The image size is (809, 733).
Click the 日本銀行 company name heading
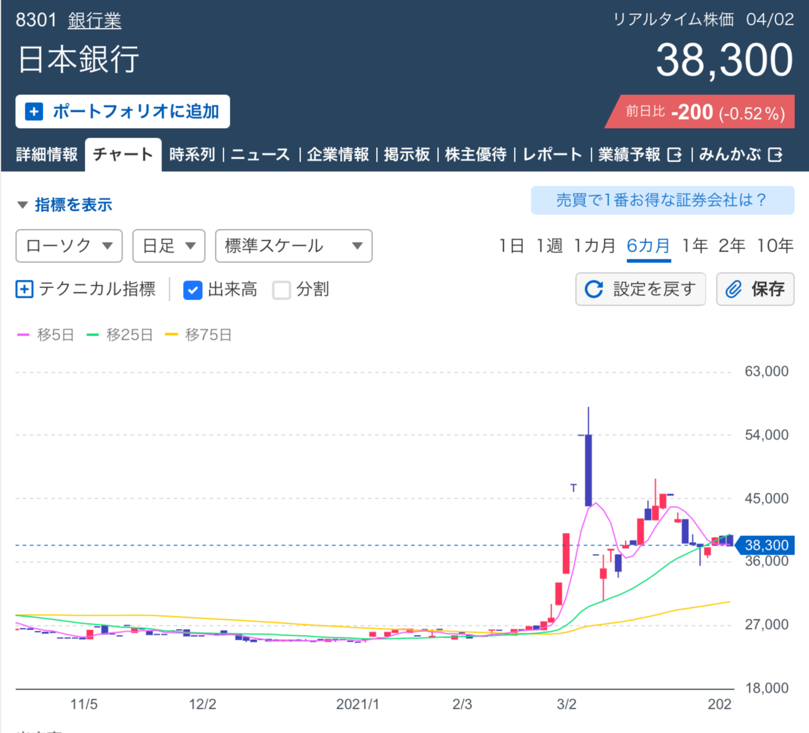[x=78, y=59]
